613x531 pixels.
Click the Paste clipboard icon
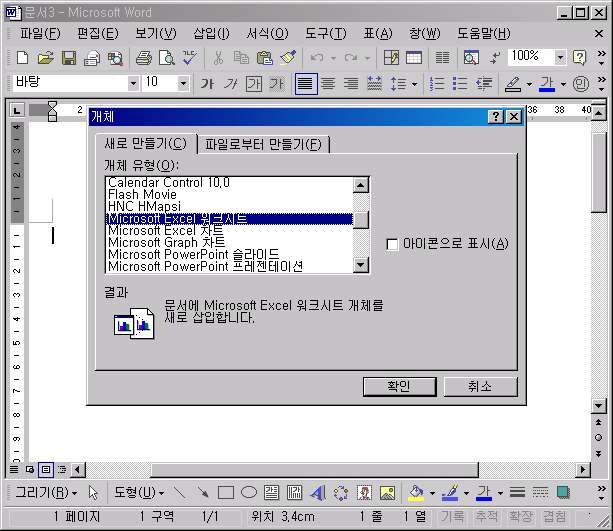tap(264, 58)
